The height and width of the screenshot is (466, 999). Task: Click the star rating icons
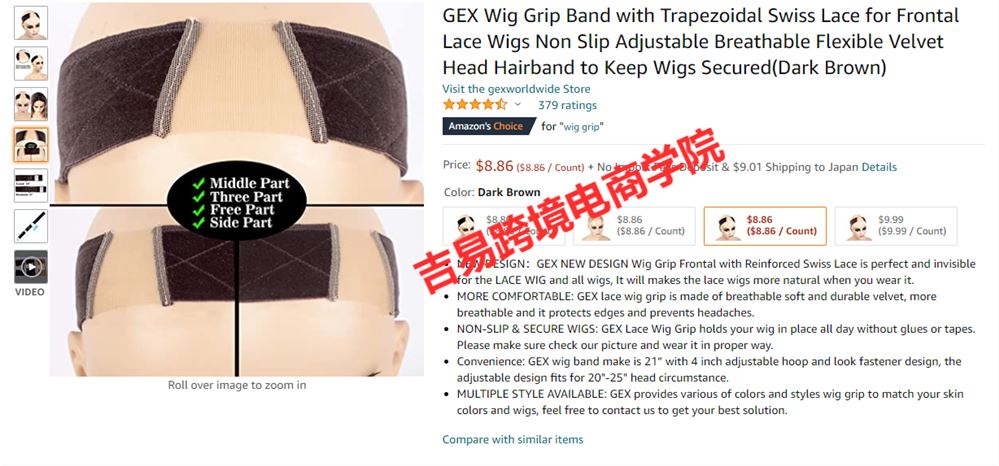point(475,105)
